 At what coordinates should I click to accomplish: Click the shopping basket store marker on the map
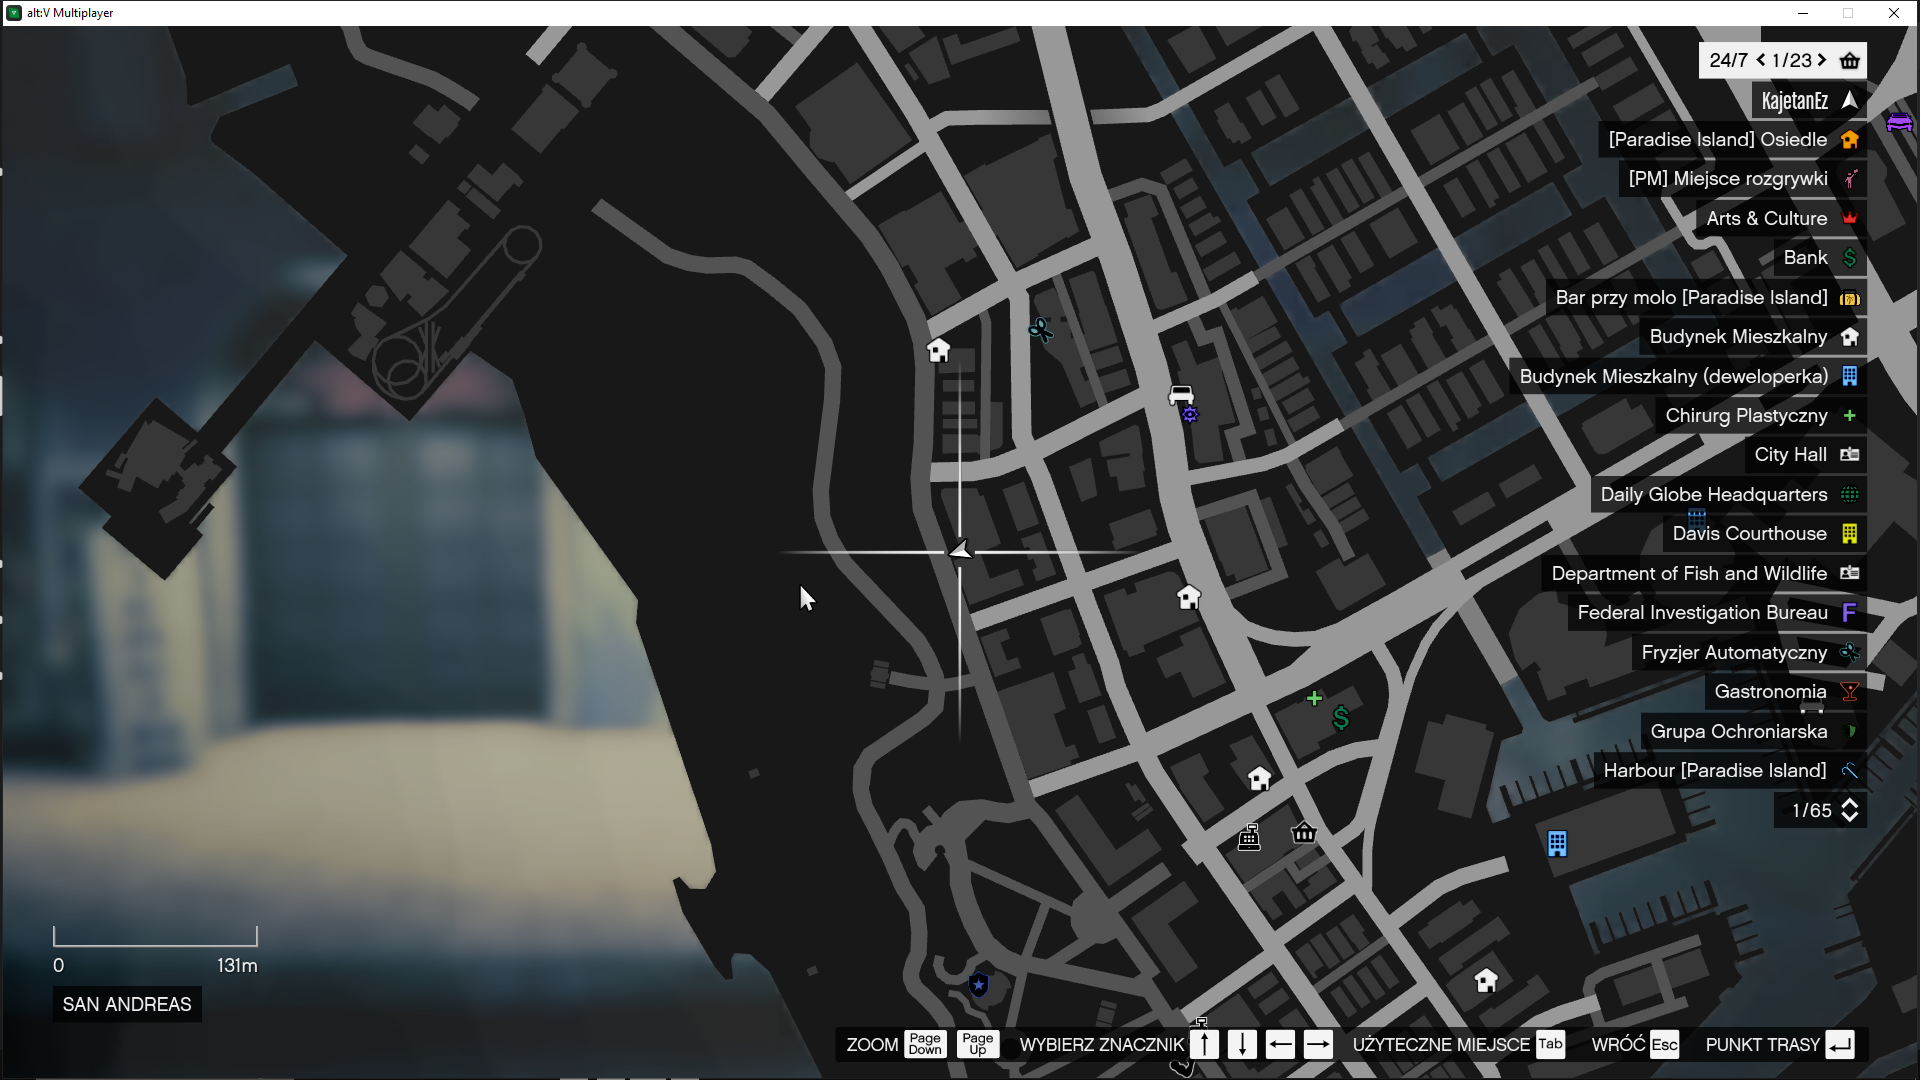click(1304, 832)
